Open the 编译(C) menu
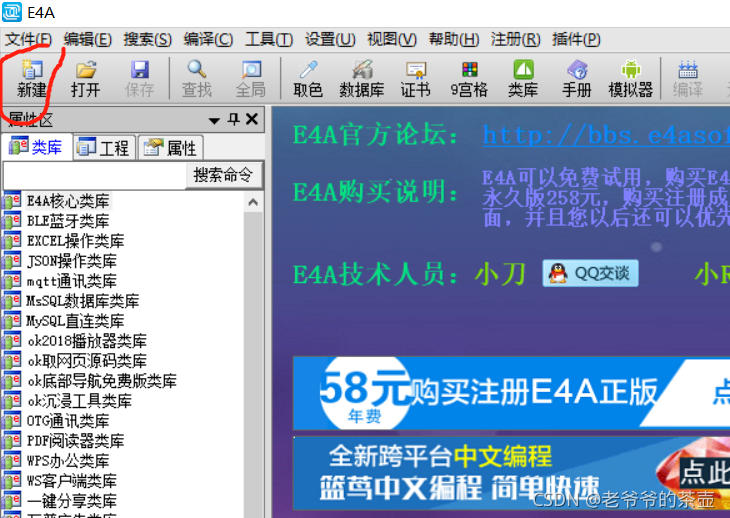 (x=208, y=39)
